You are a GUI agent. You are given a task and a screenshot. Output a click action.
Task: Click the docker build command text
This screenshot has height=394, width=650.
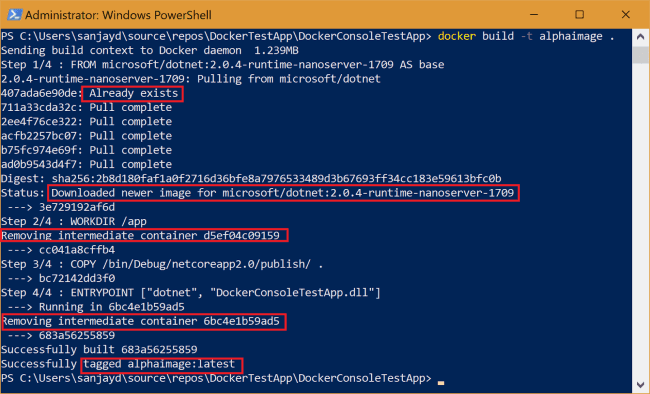click(x=526, y=36)
